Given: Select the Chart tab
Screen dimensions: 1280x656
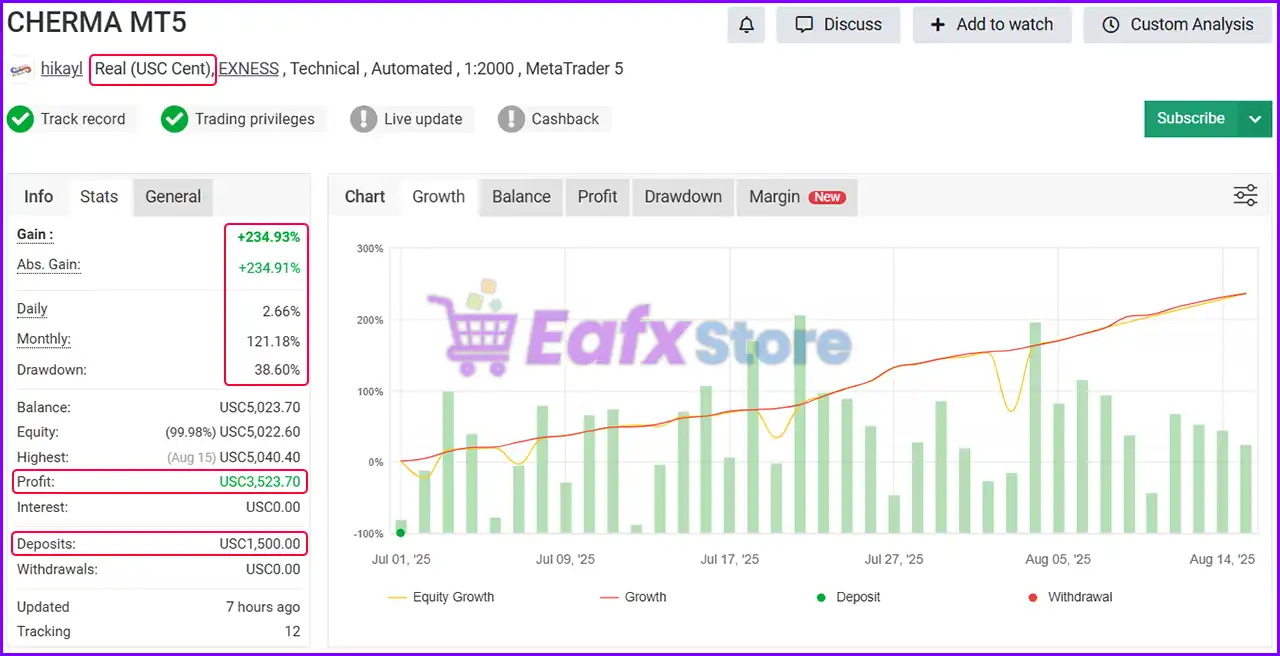Looking at the screenshot, I should pos(365,197).
